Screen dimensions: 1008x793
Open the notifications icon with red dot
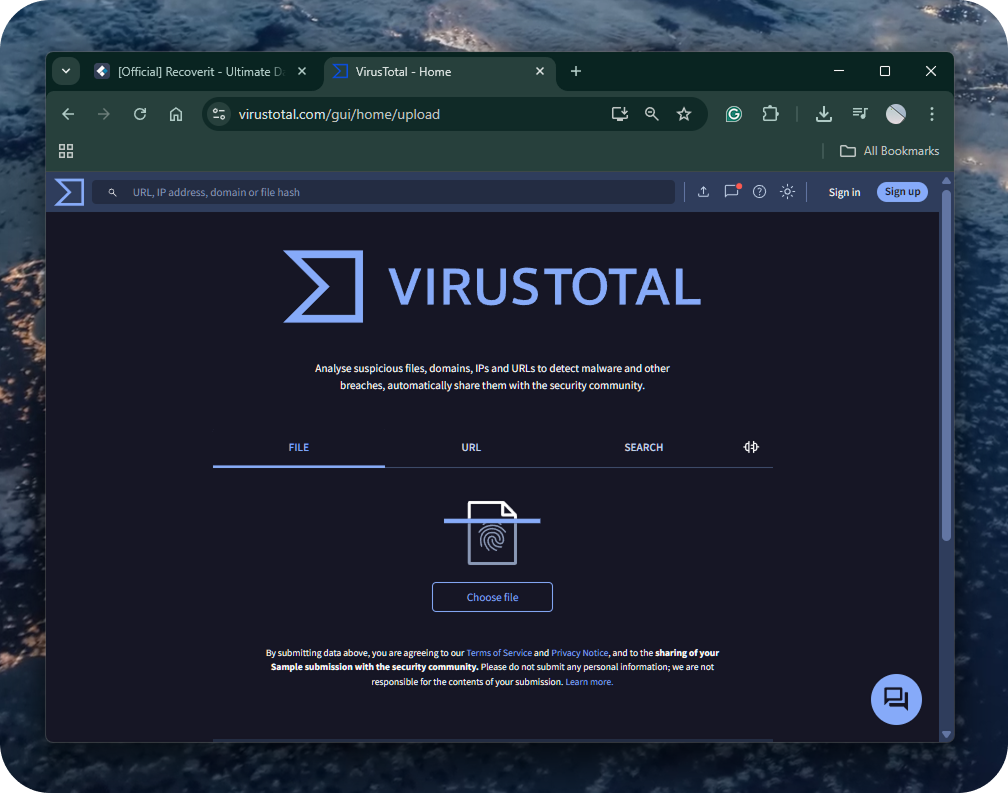click(x=732, y=192)
